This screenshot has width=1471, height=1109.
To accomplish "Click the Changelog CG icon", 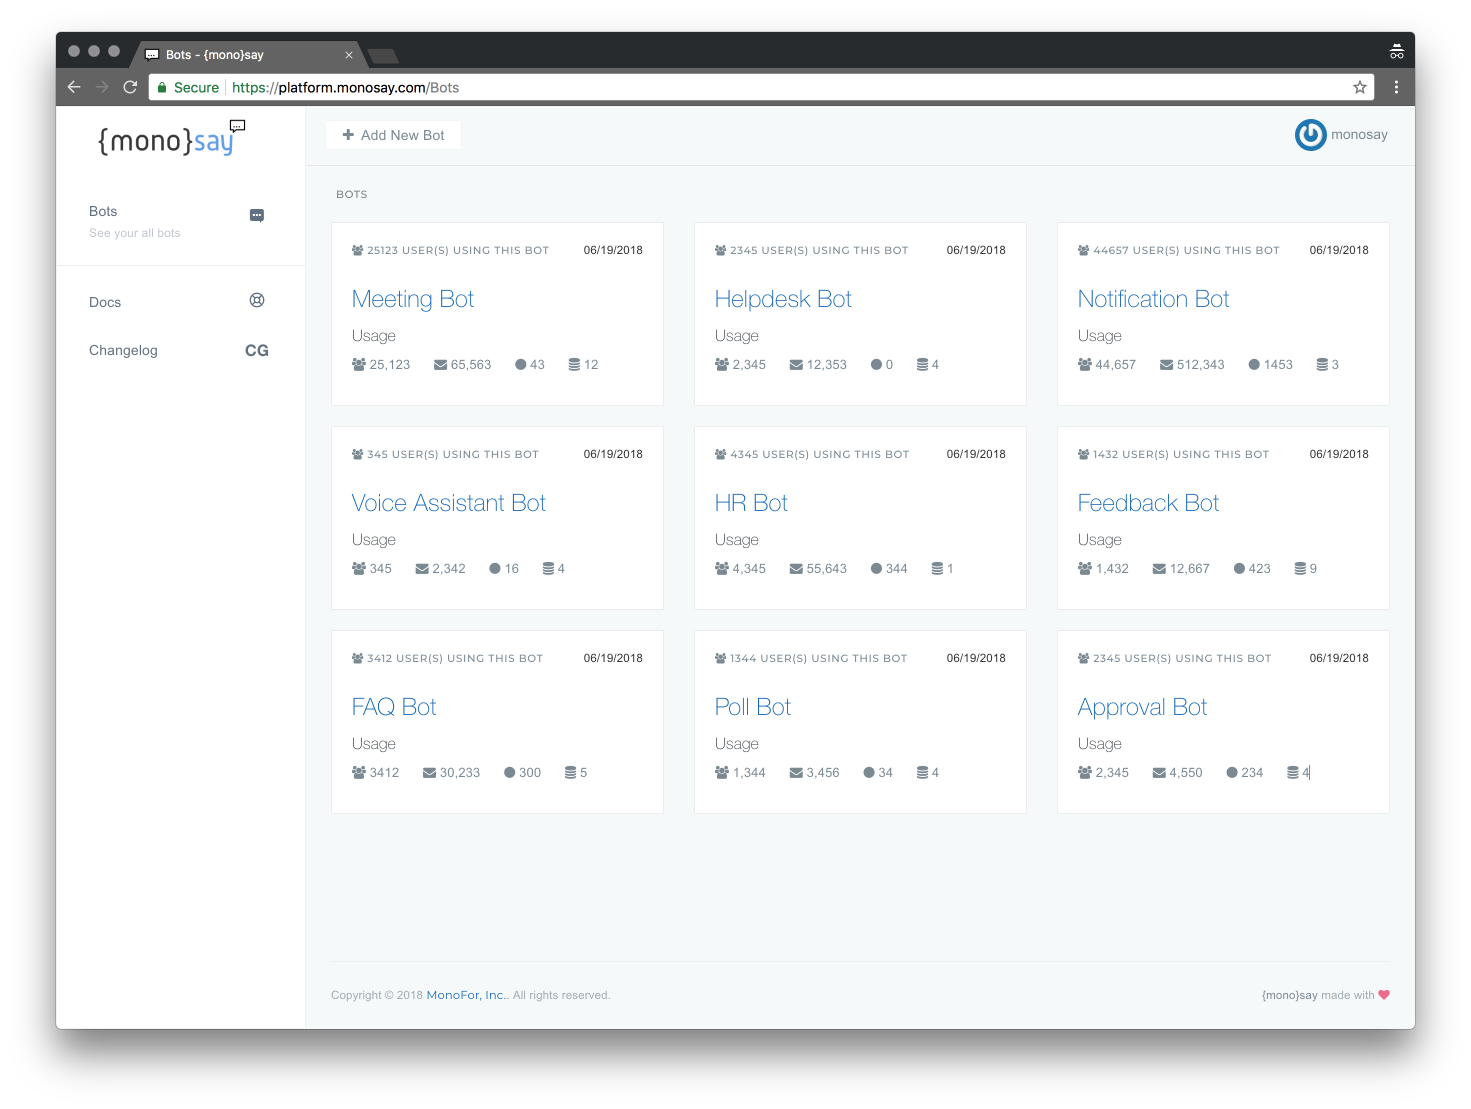I will (257, 350).
